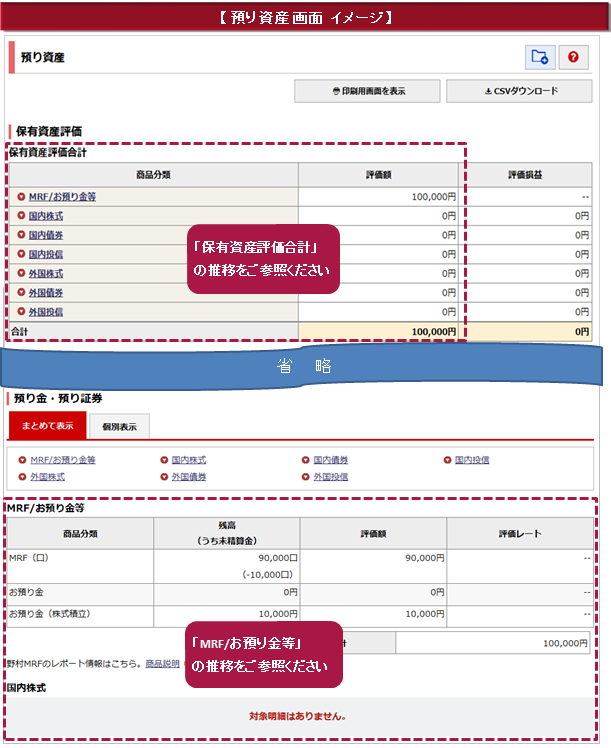The width and height of the screenshot is (611, 748).
Task: Click the bullet icon beside quick-link 外国株式
Action: [x=22, y=477]
